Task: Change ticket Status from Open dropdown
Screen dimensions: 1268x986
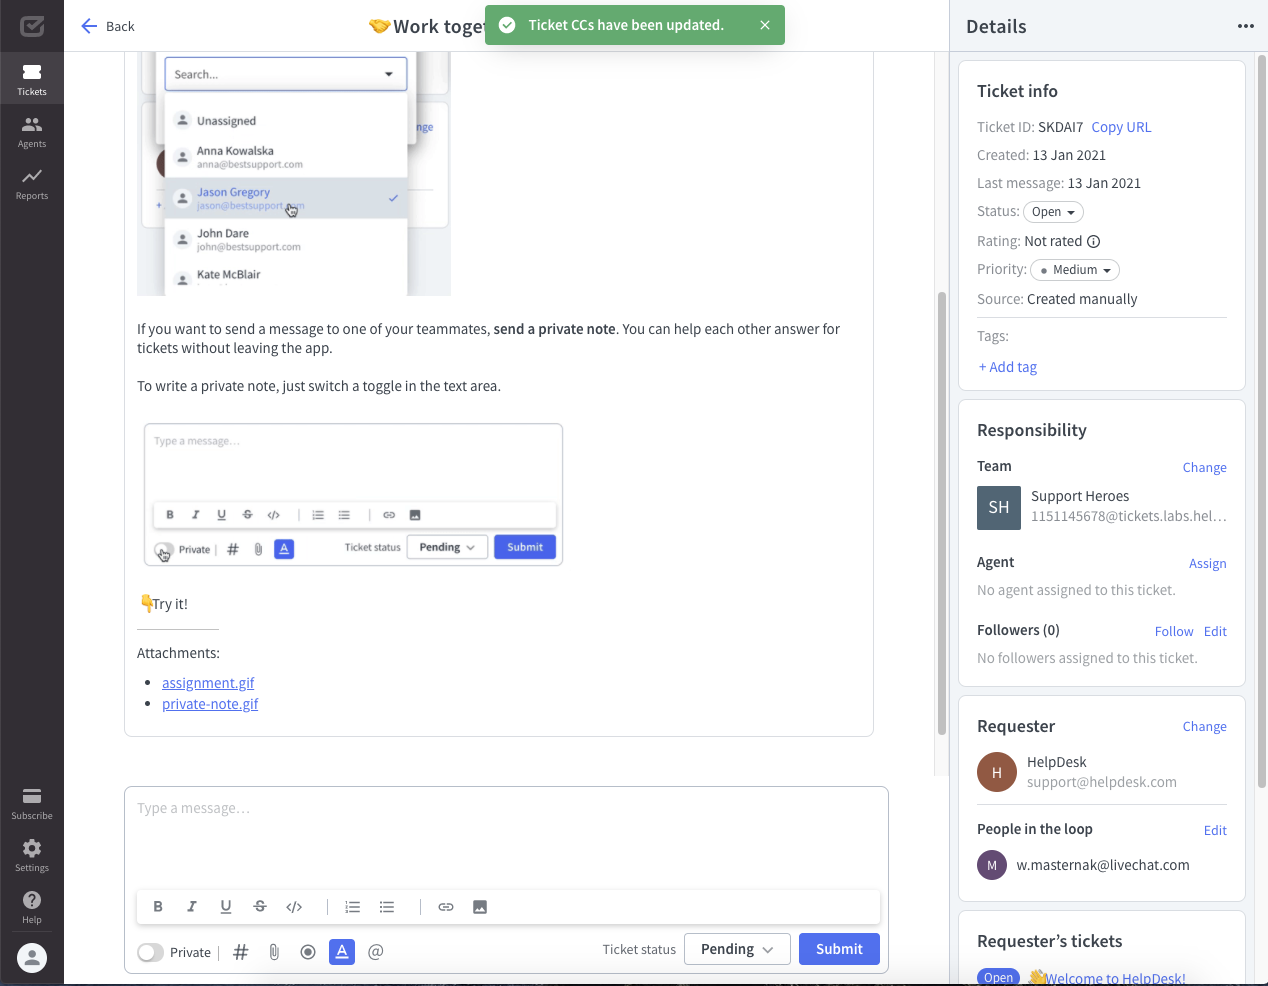Action: 1053,211
